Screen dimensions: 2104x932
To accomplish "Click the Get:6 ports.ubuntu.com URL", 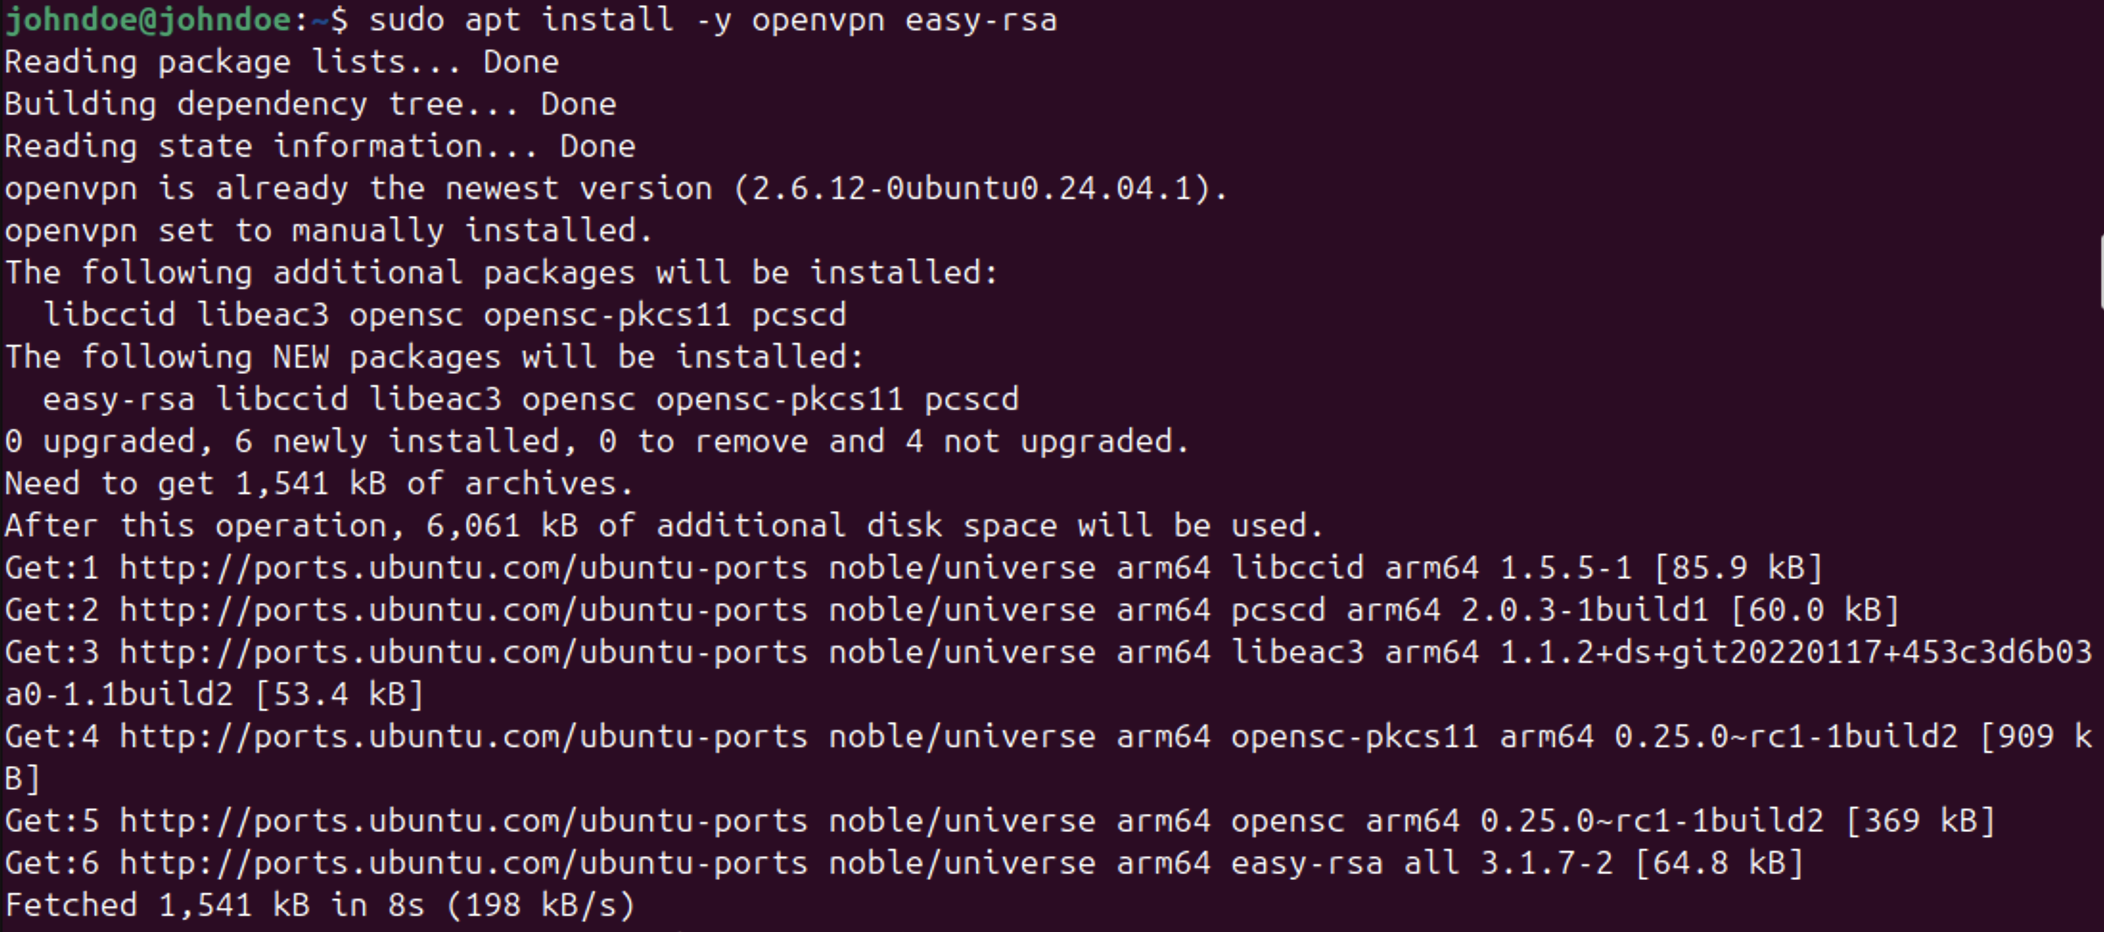I will click(x=463, y=863).
